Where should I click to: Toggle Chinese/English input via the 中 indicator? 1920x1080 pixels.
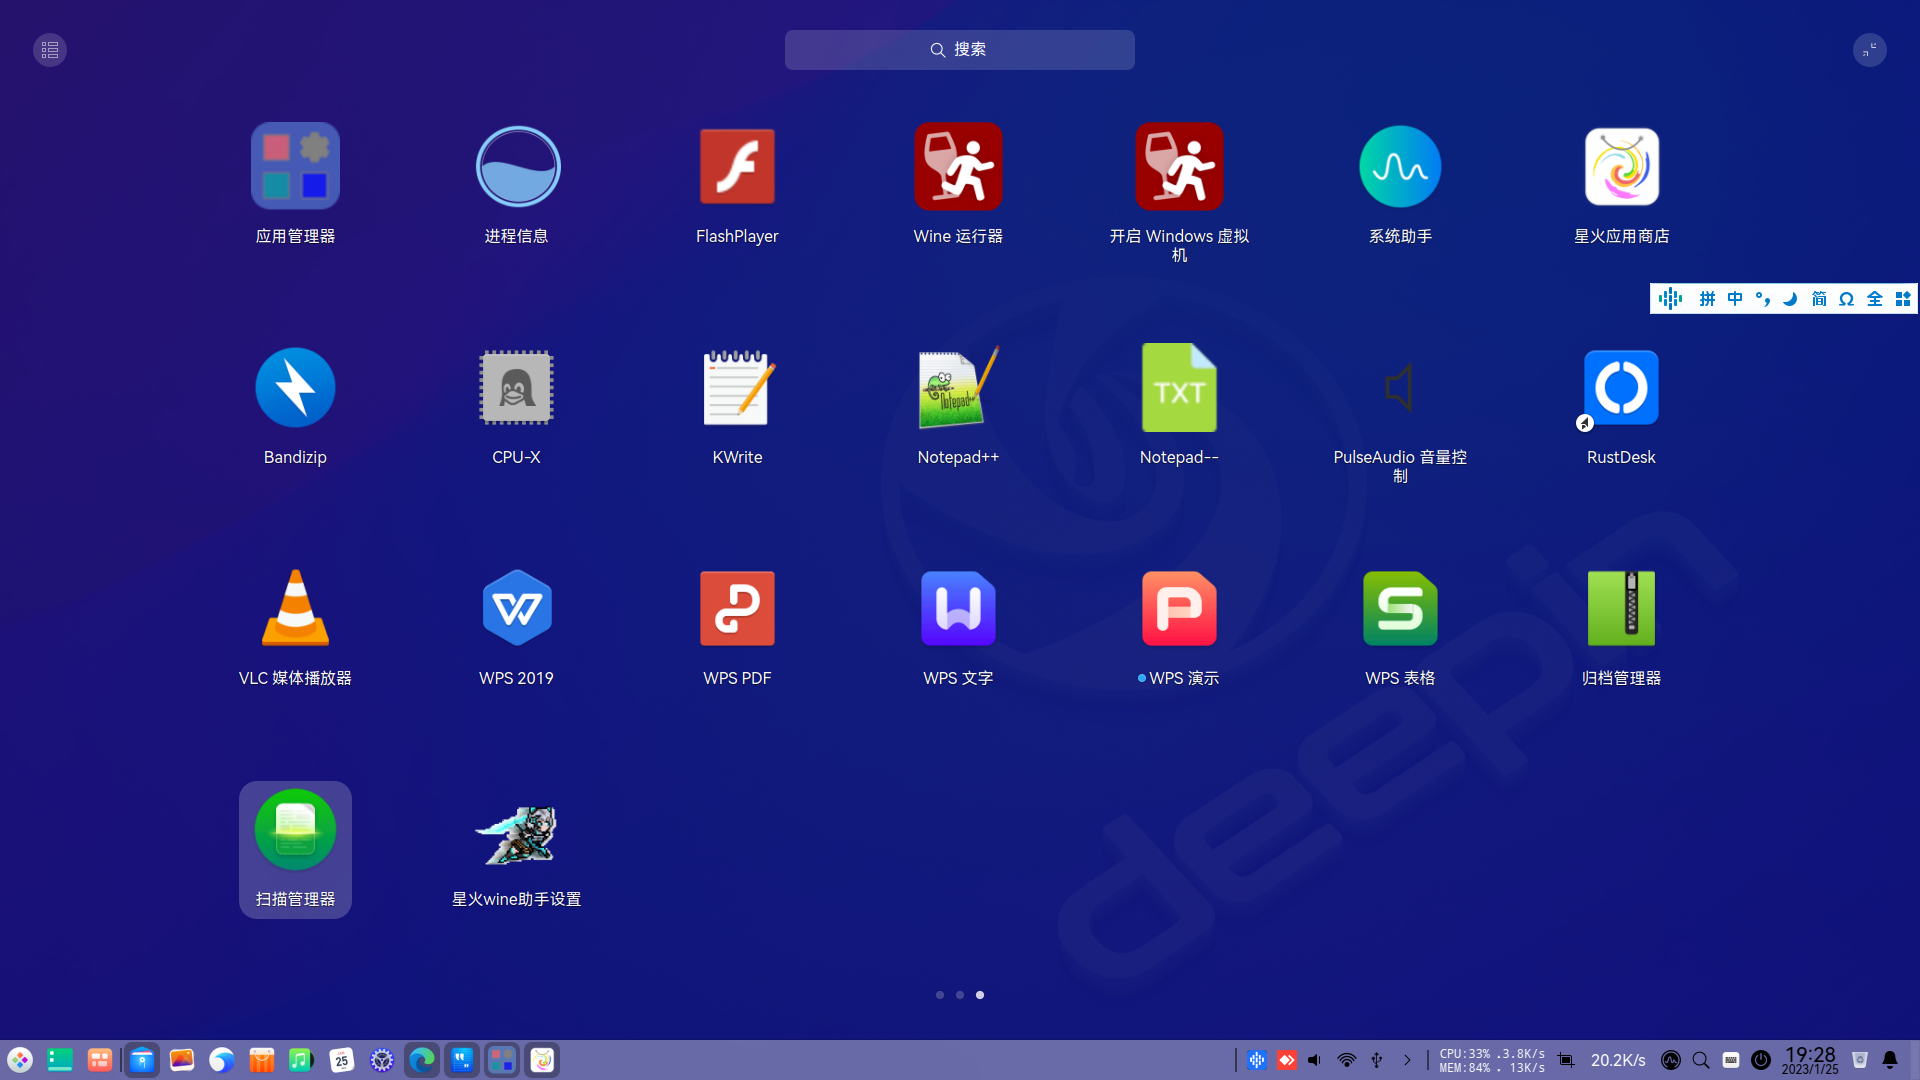coord(1735,298)
